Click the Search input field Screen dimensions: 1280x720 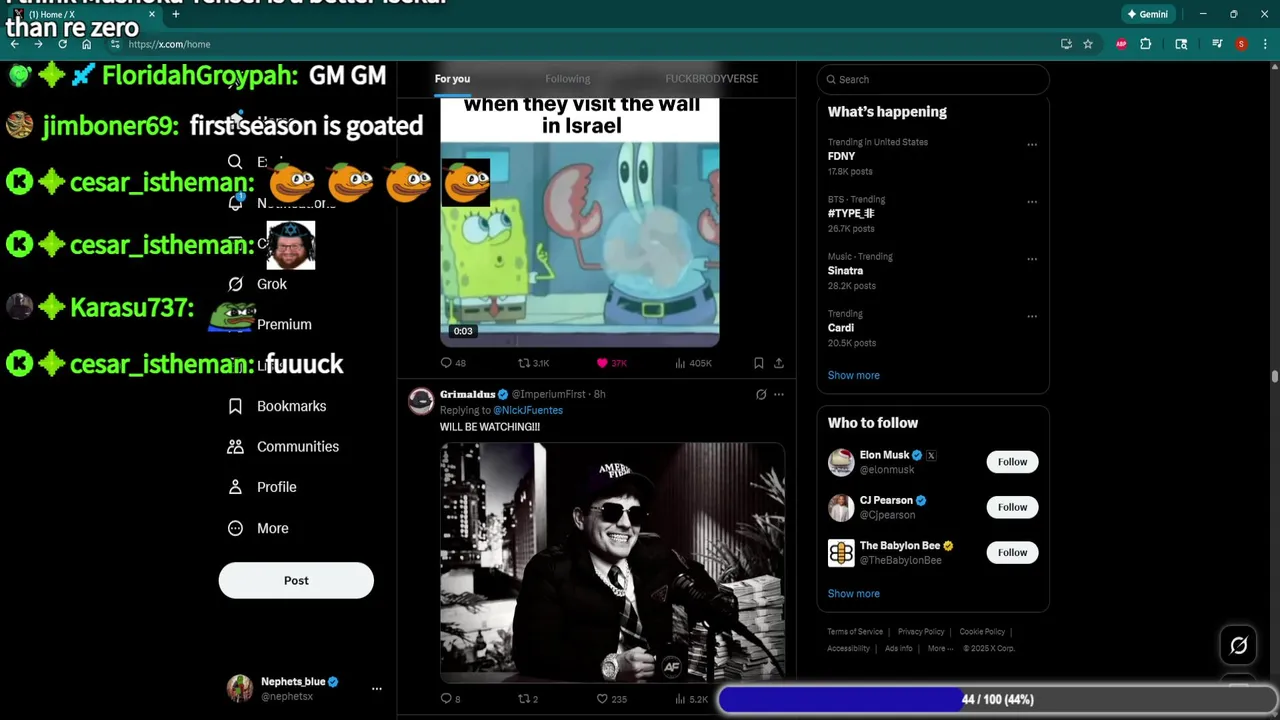coord(933,79)
